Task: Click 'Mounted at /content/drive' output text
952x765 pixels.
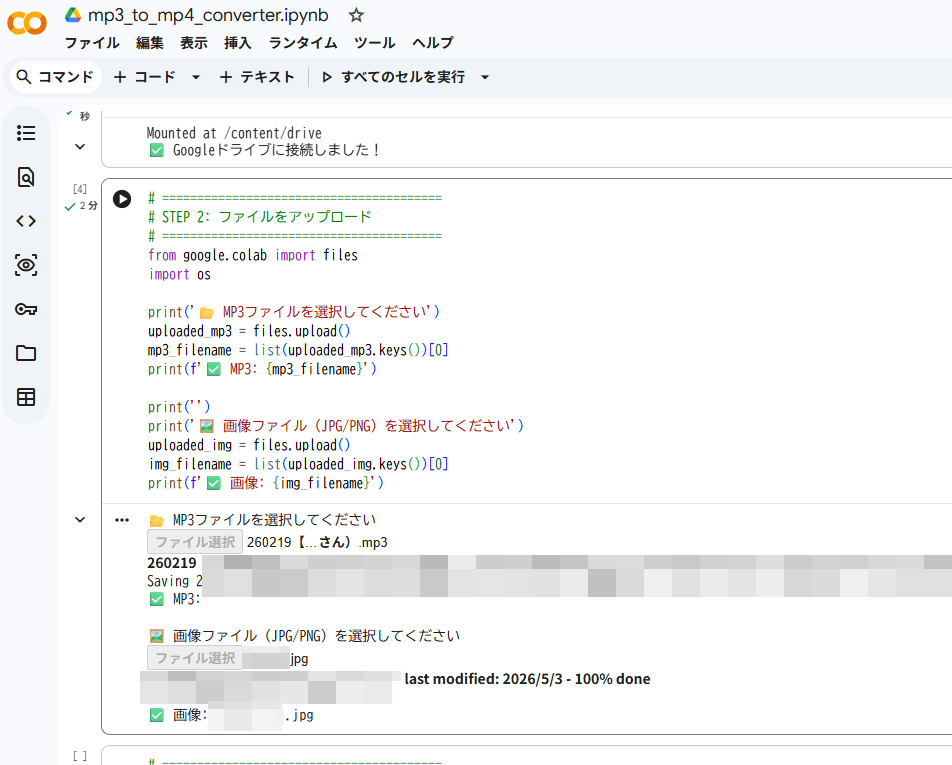Action: [x=234, y=133]
